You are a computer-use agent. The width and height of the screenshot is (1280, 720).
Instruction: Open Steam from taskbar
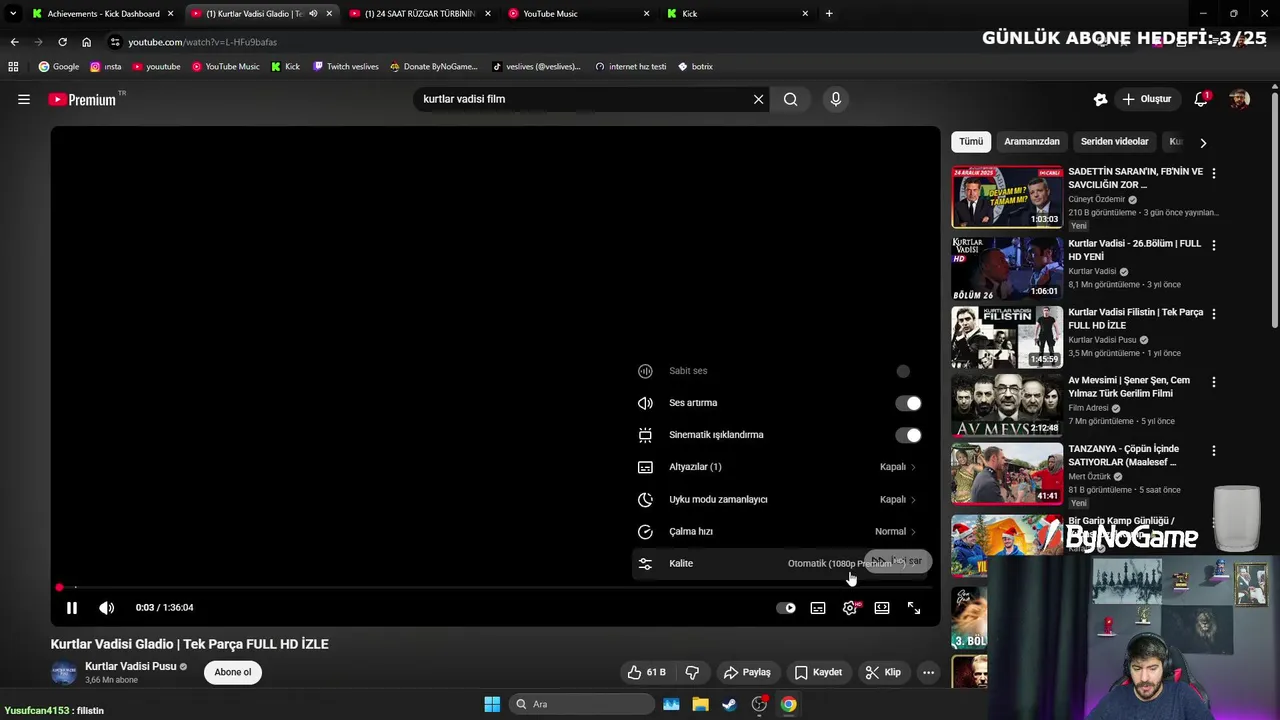tap(729, 704)
